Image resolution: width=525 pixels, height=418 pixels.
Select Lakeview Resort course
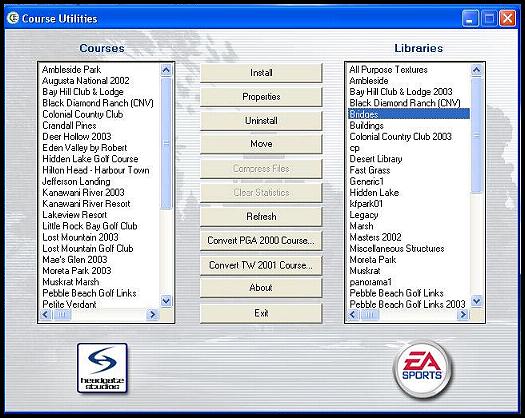click(x=74, y=215)
